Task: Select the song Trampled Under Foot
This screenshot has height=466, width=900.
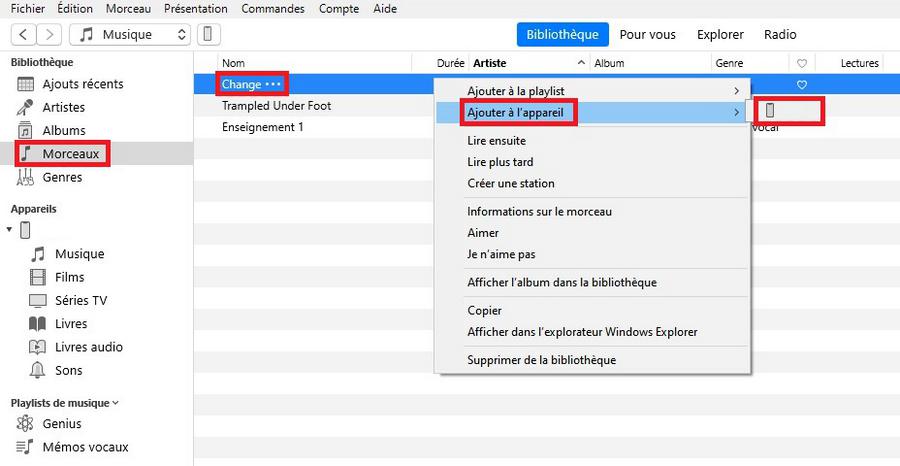Action: [x=277, y=106]
